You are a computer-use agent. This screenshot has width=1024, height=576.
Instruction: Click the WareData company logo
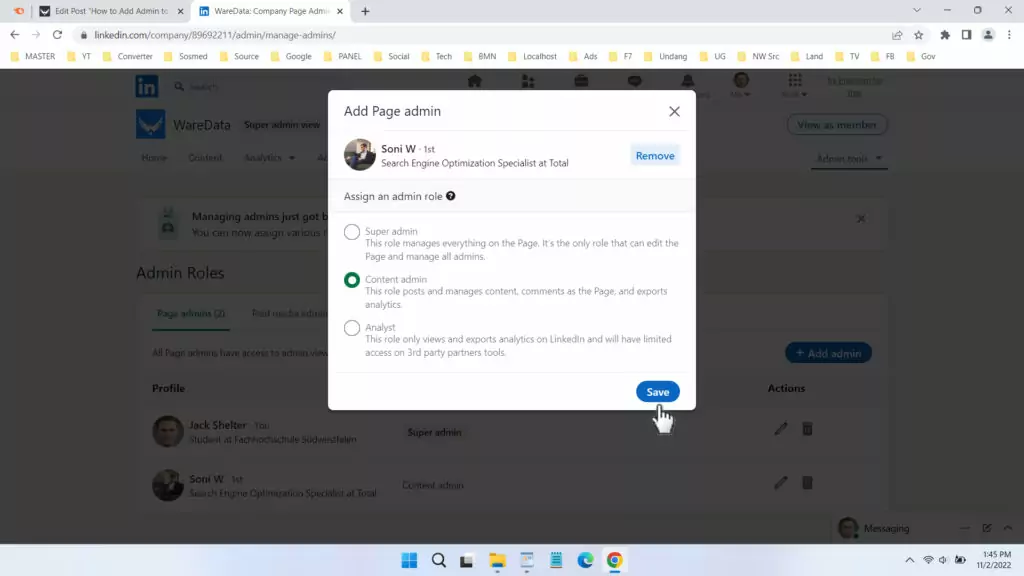[150, 124]
